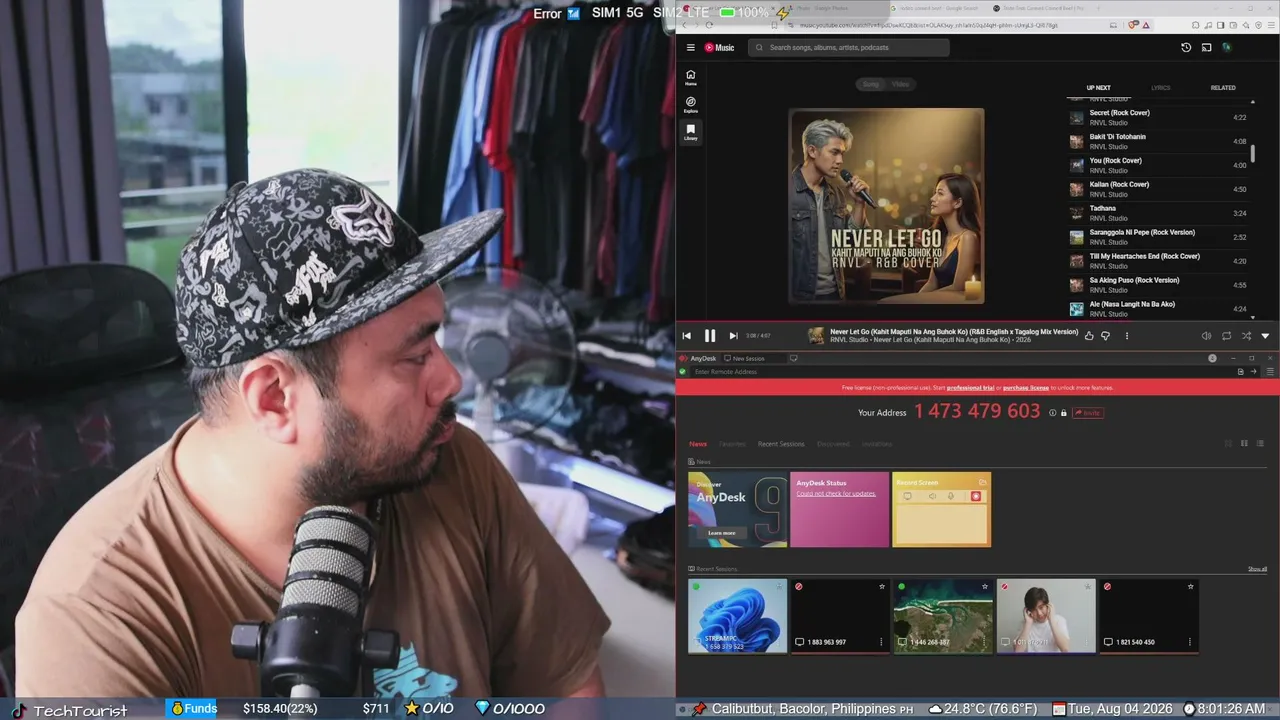Play You (Rock Cover) from the queue

1158,165
